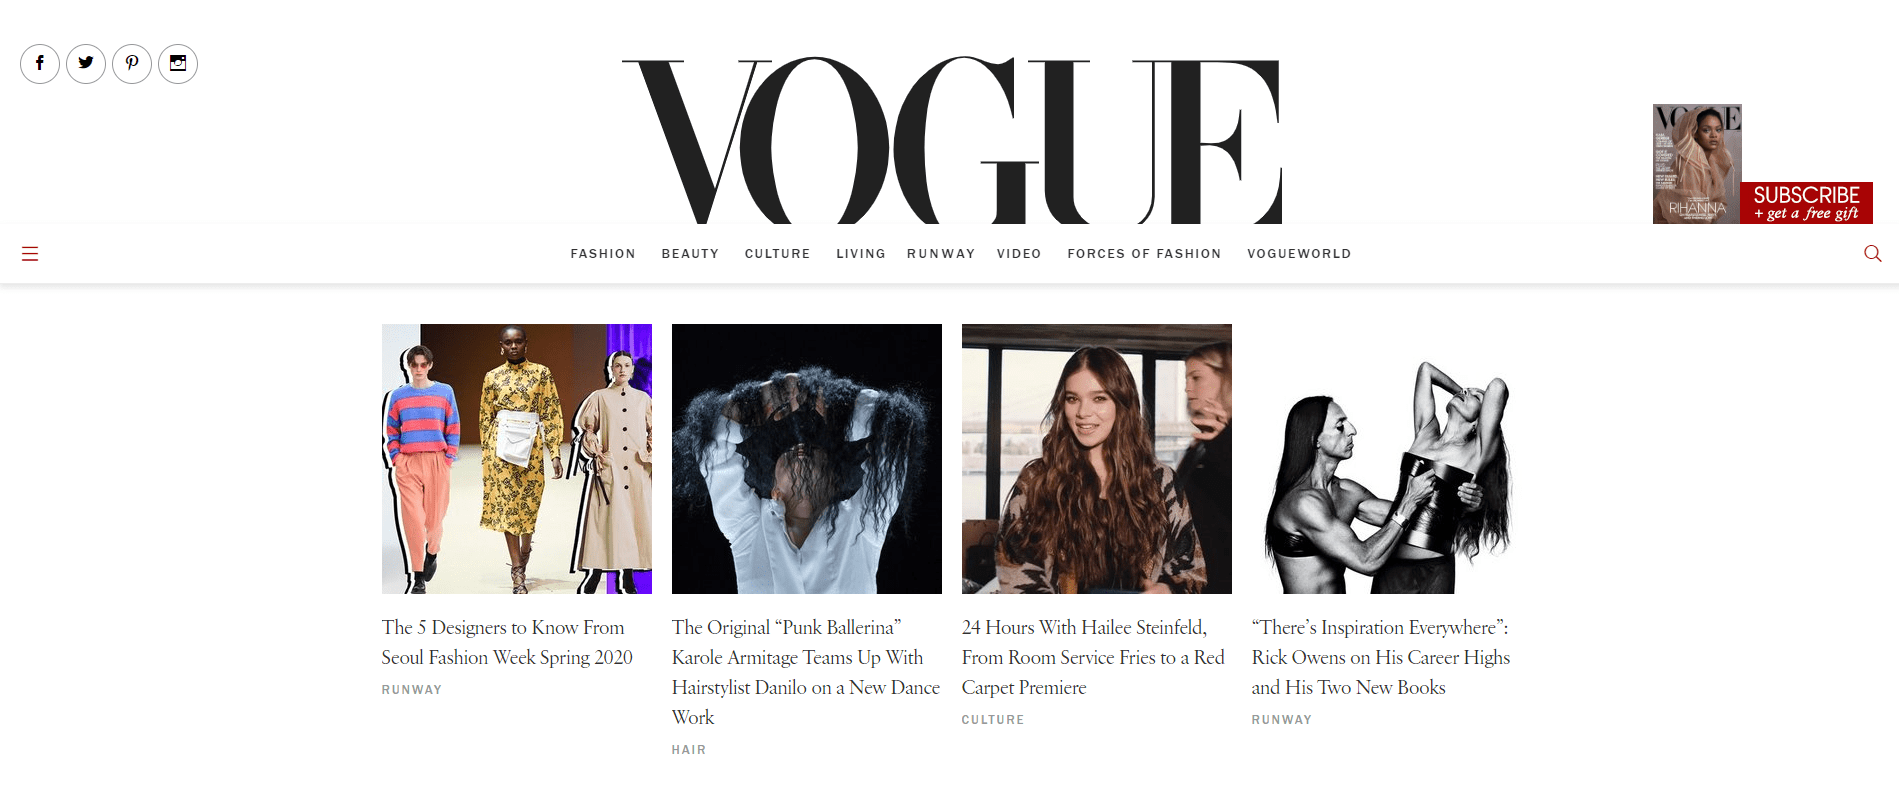Open the Culture nav section

pos(777,254)
